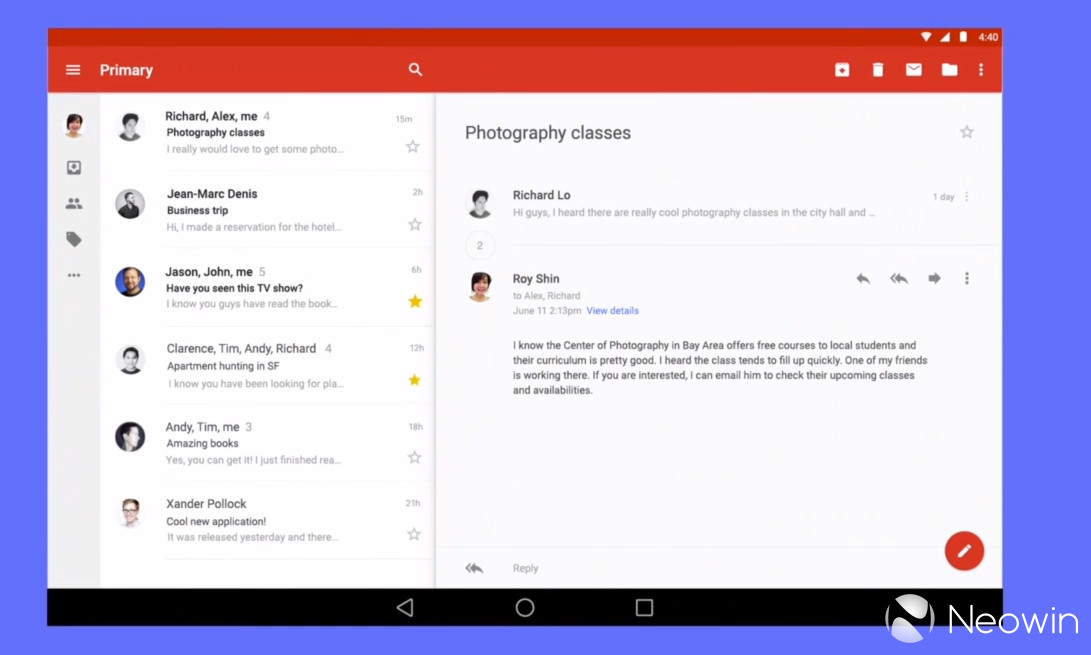
Task: Star the Business trip email
Action: click(415, 224)
